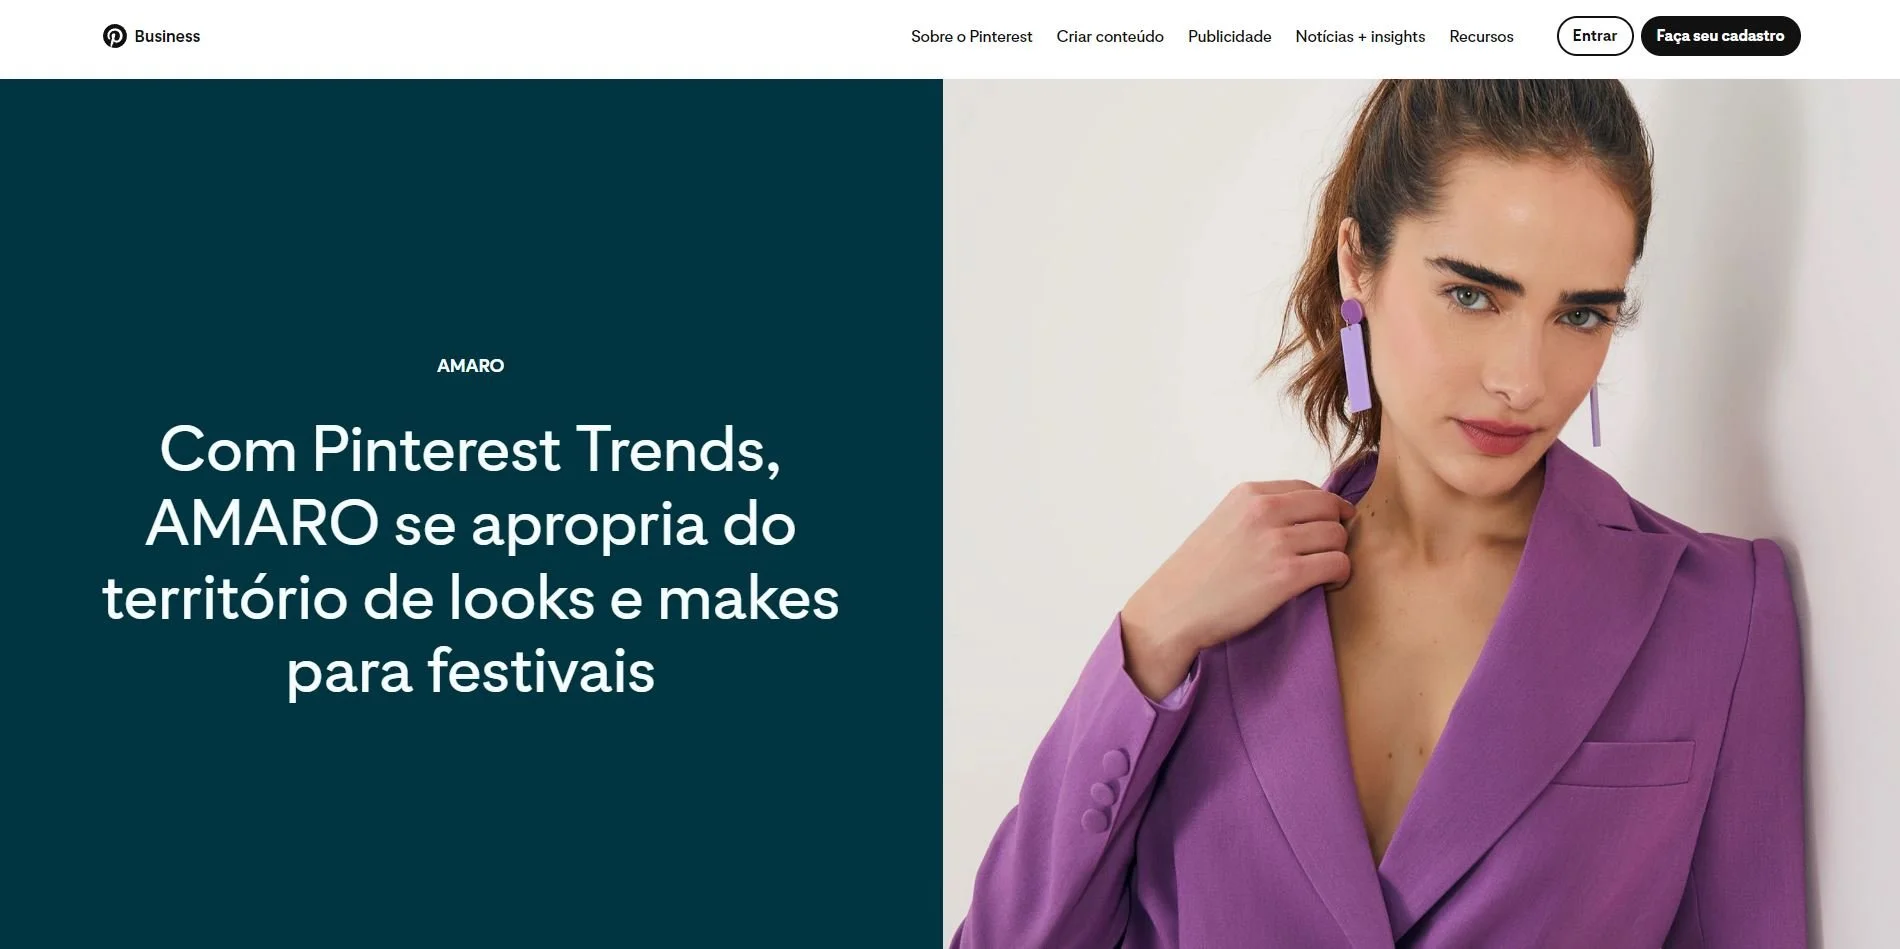The width and height of the screenshot is (1900, 949).
Task: Open the Sobre o Pinterest menu
Action: [971, 36]
